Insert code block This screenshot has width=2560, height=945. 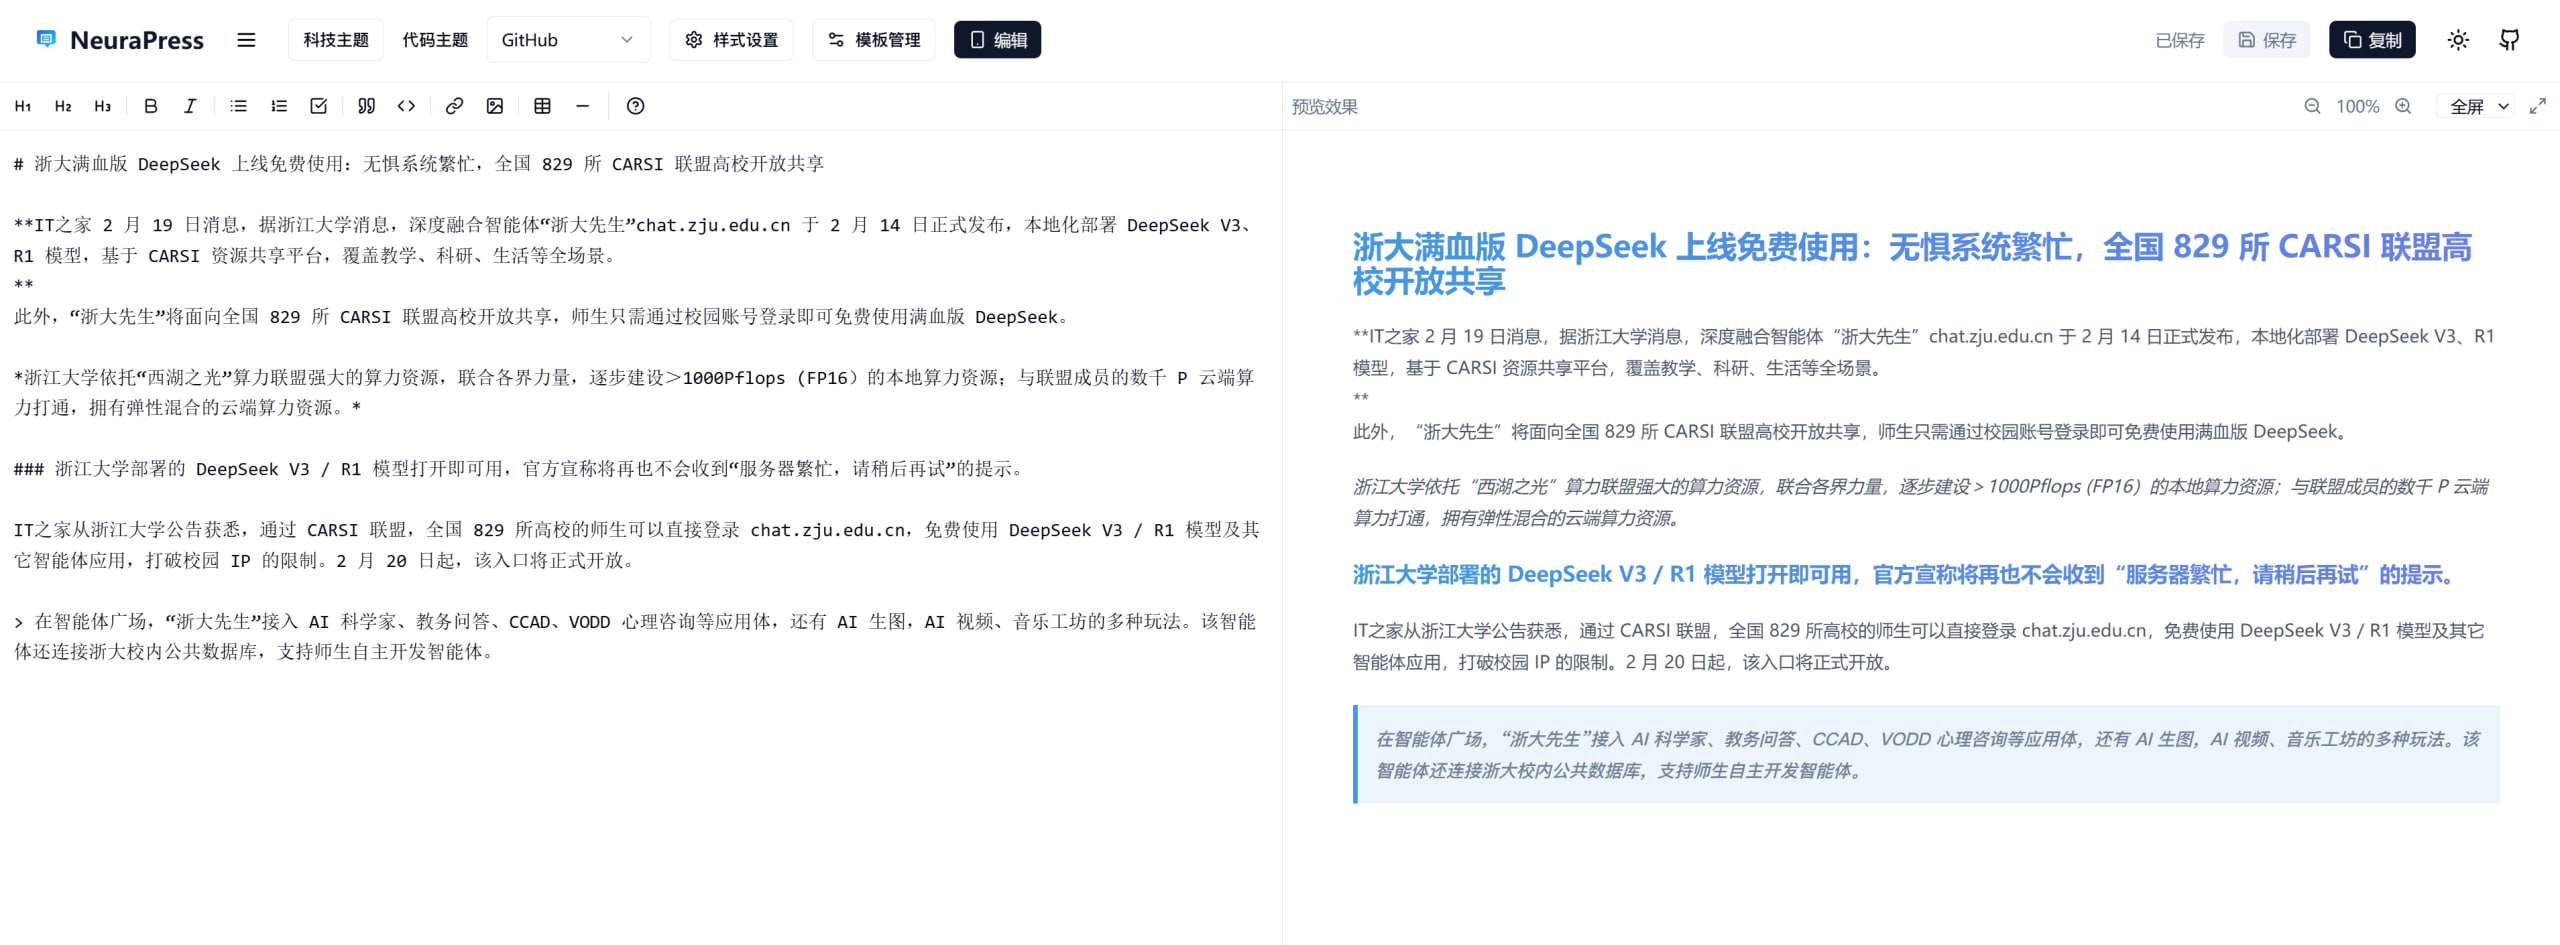point(406,106)
